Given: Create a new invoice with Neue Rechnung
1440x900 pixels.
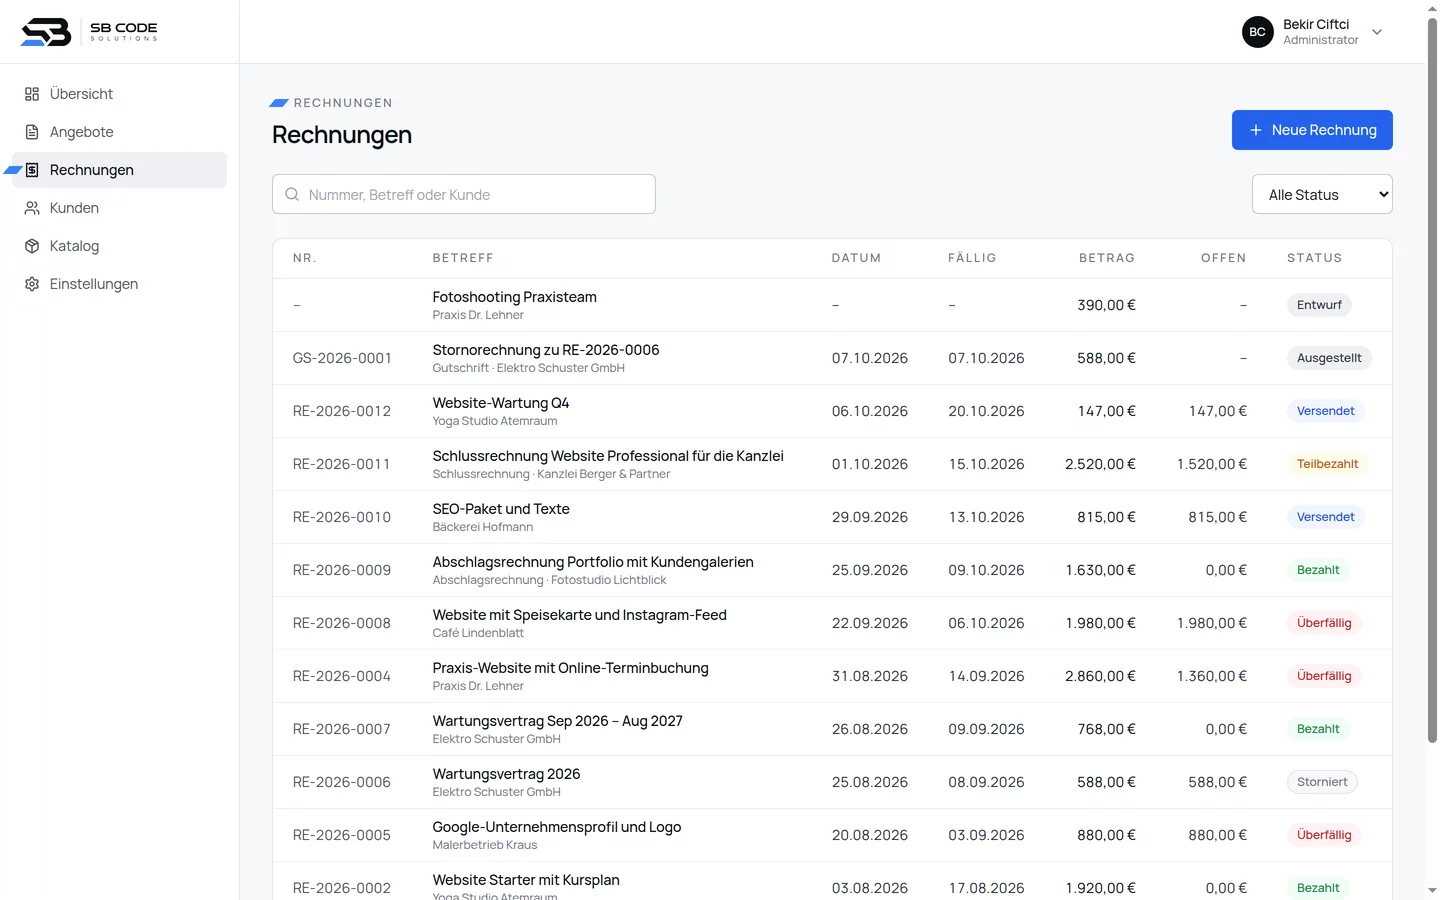Looking at the screenshot, I should pos(1312,130).
